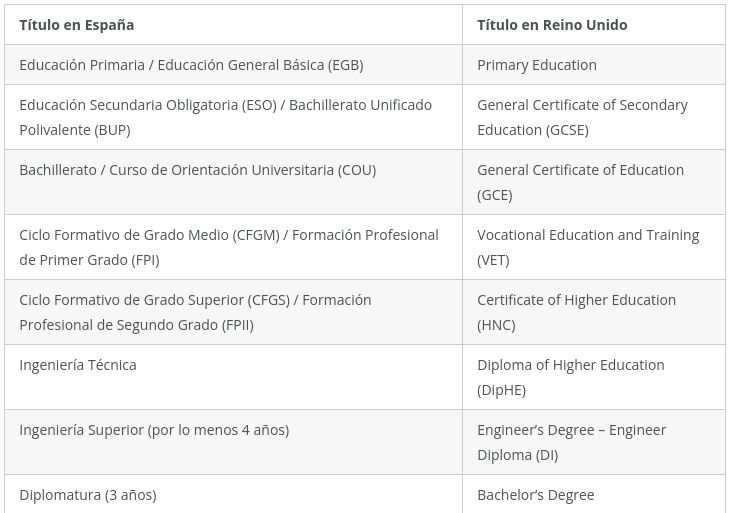Click the 'General Certificate of Education' text
The image size is (736, 513).
[580, 170]
